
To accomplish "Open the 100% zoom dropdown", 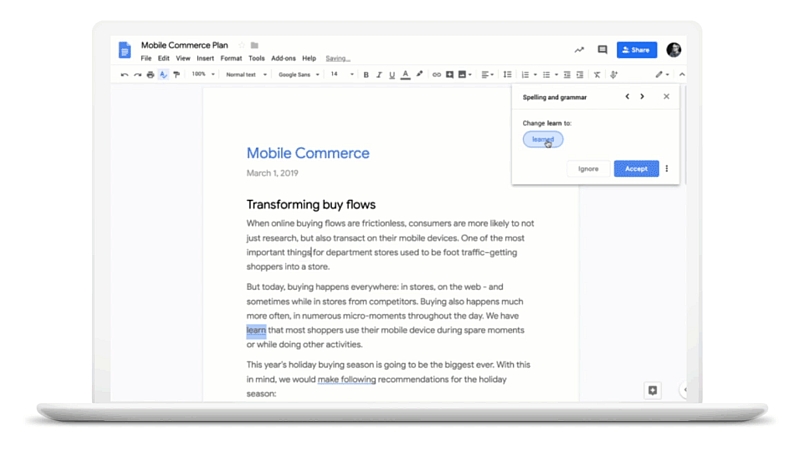I will click(x=203, y=74).
